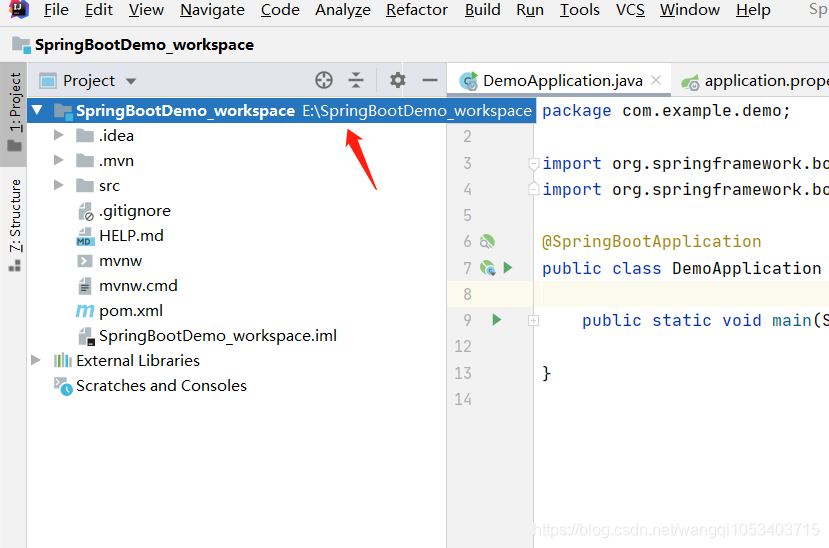Select the .gitignore file
Screen dimensions: 829x548
pyautogui.click(x=135, y=211)
